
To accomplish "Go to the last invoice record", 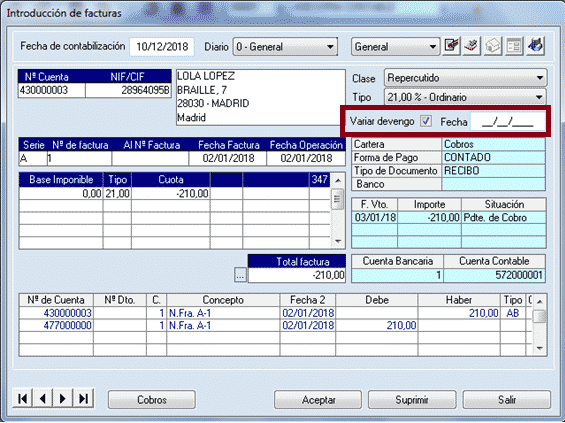I will point(83,398).
